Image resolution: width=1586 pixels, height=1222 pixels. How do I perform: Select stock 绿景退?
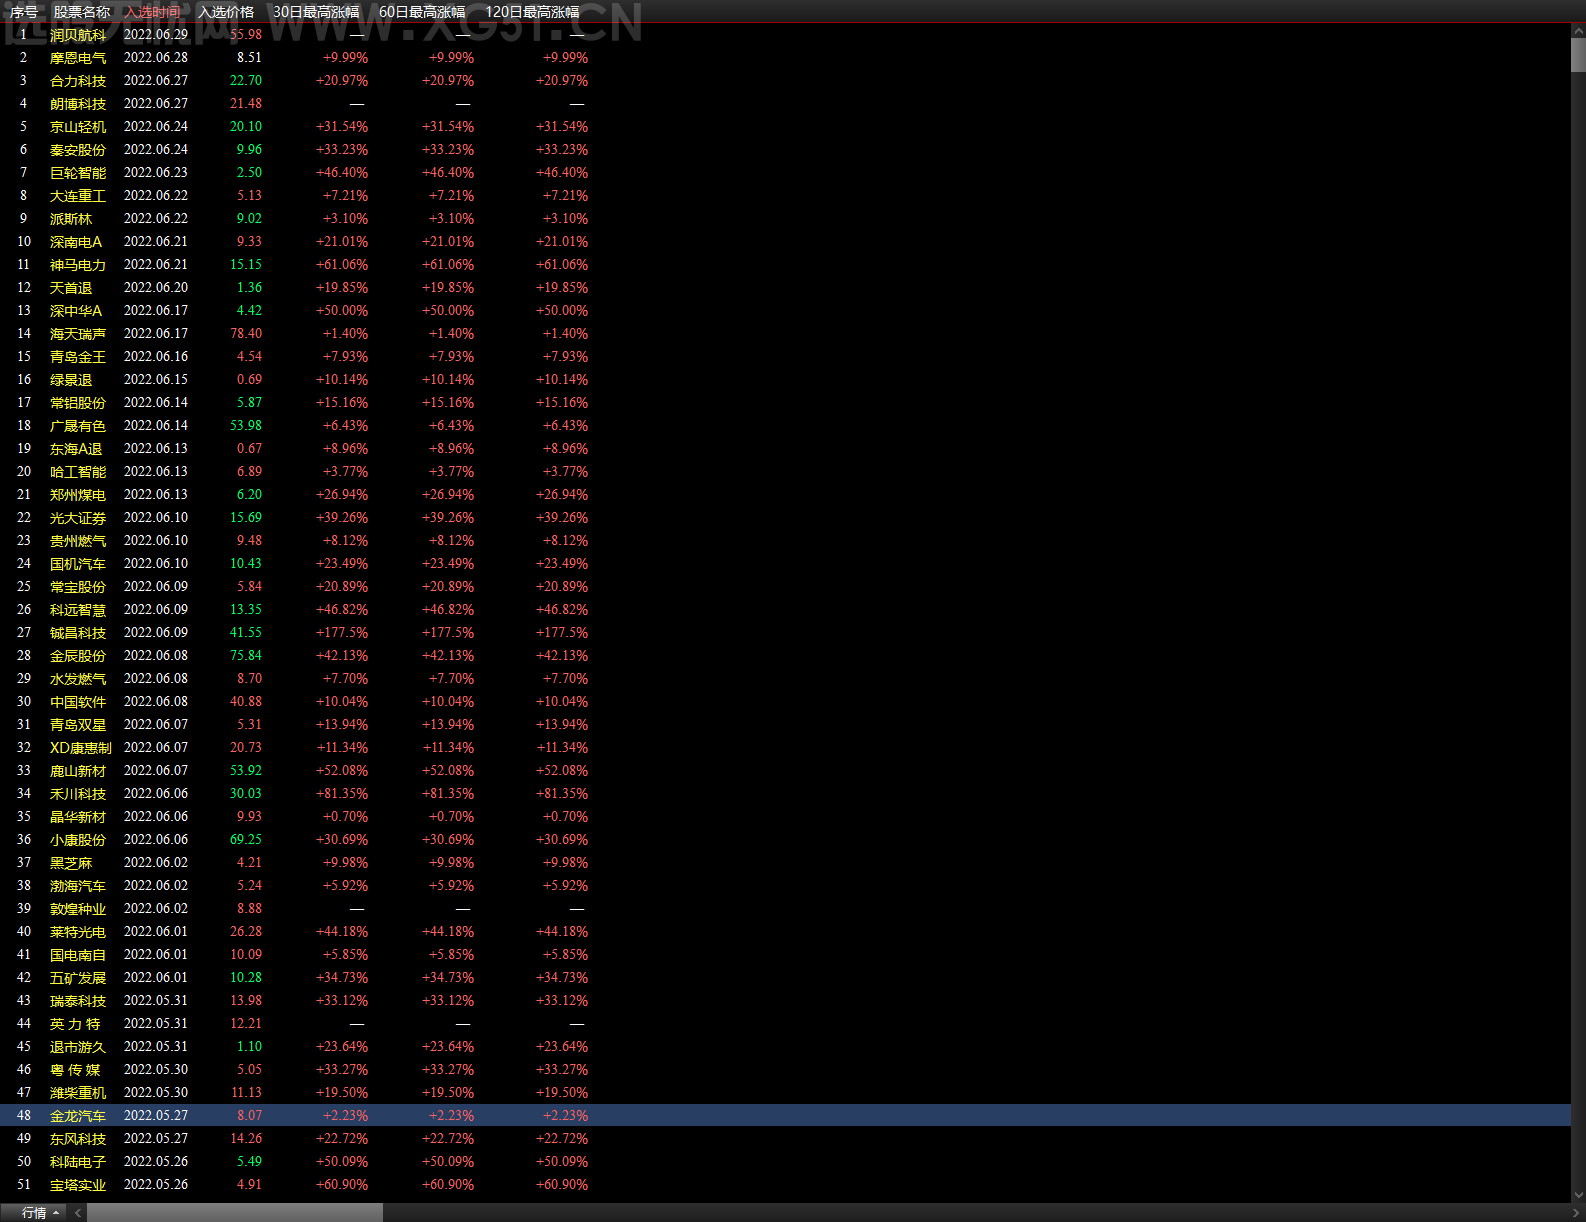(71, 380)
